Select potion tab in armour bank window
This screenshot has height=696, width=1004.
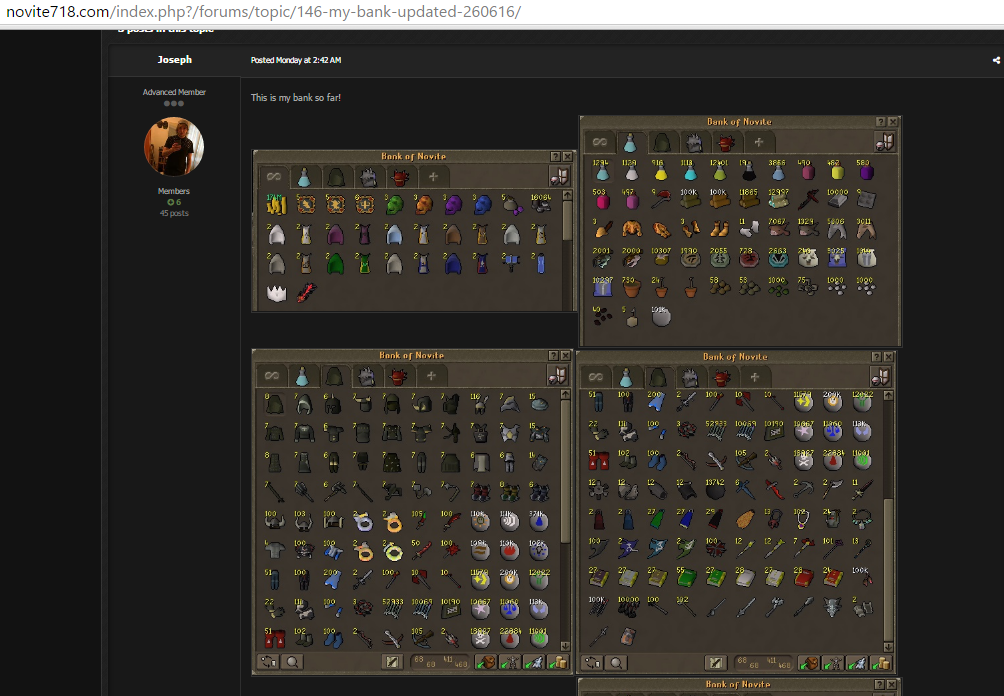click(302, 376)
